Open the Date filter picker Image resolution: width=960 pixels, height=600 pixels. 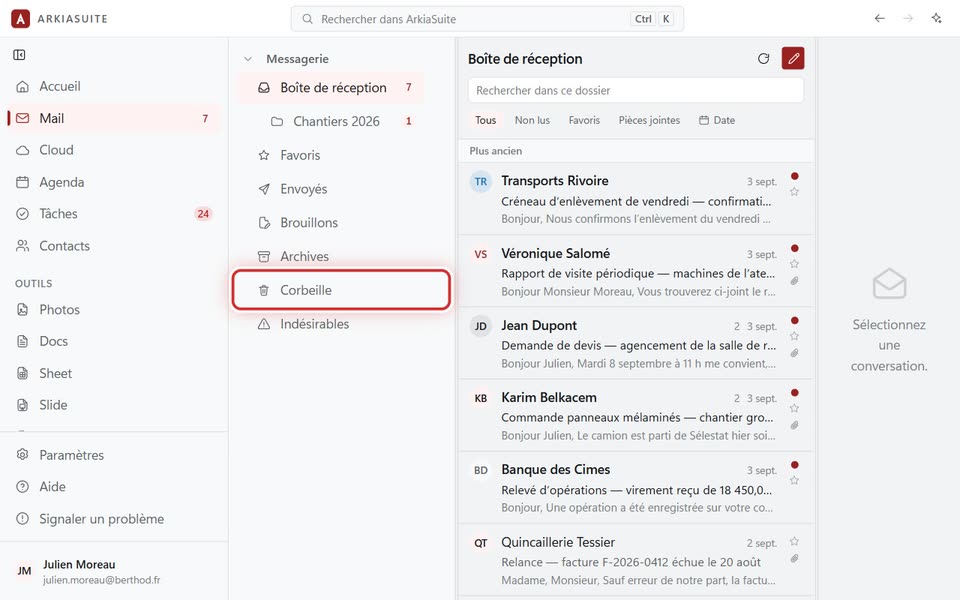pos(717,121)
